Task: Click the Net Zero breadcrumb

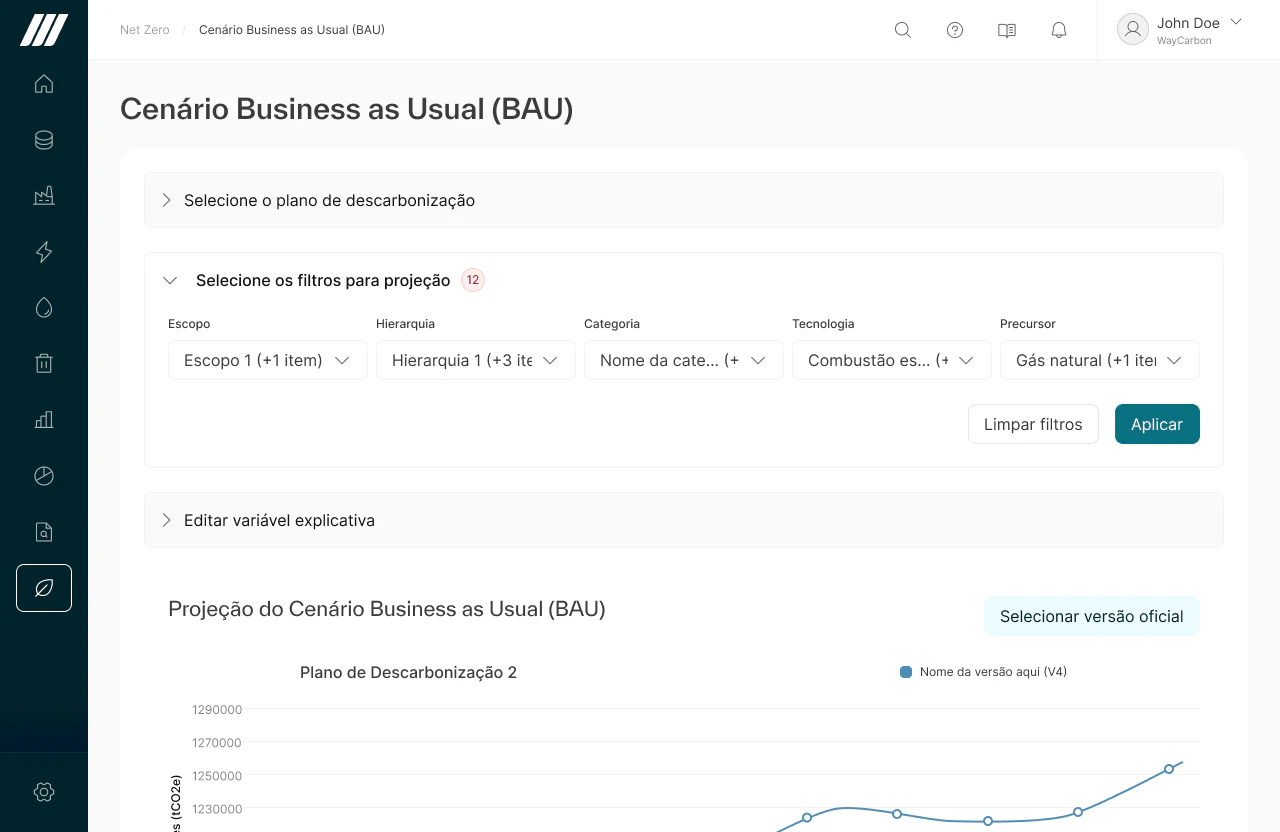Action: [x=145, y=30]
